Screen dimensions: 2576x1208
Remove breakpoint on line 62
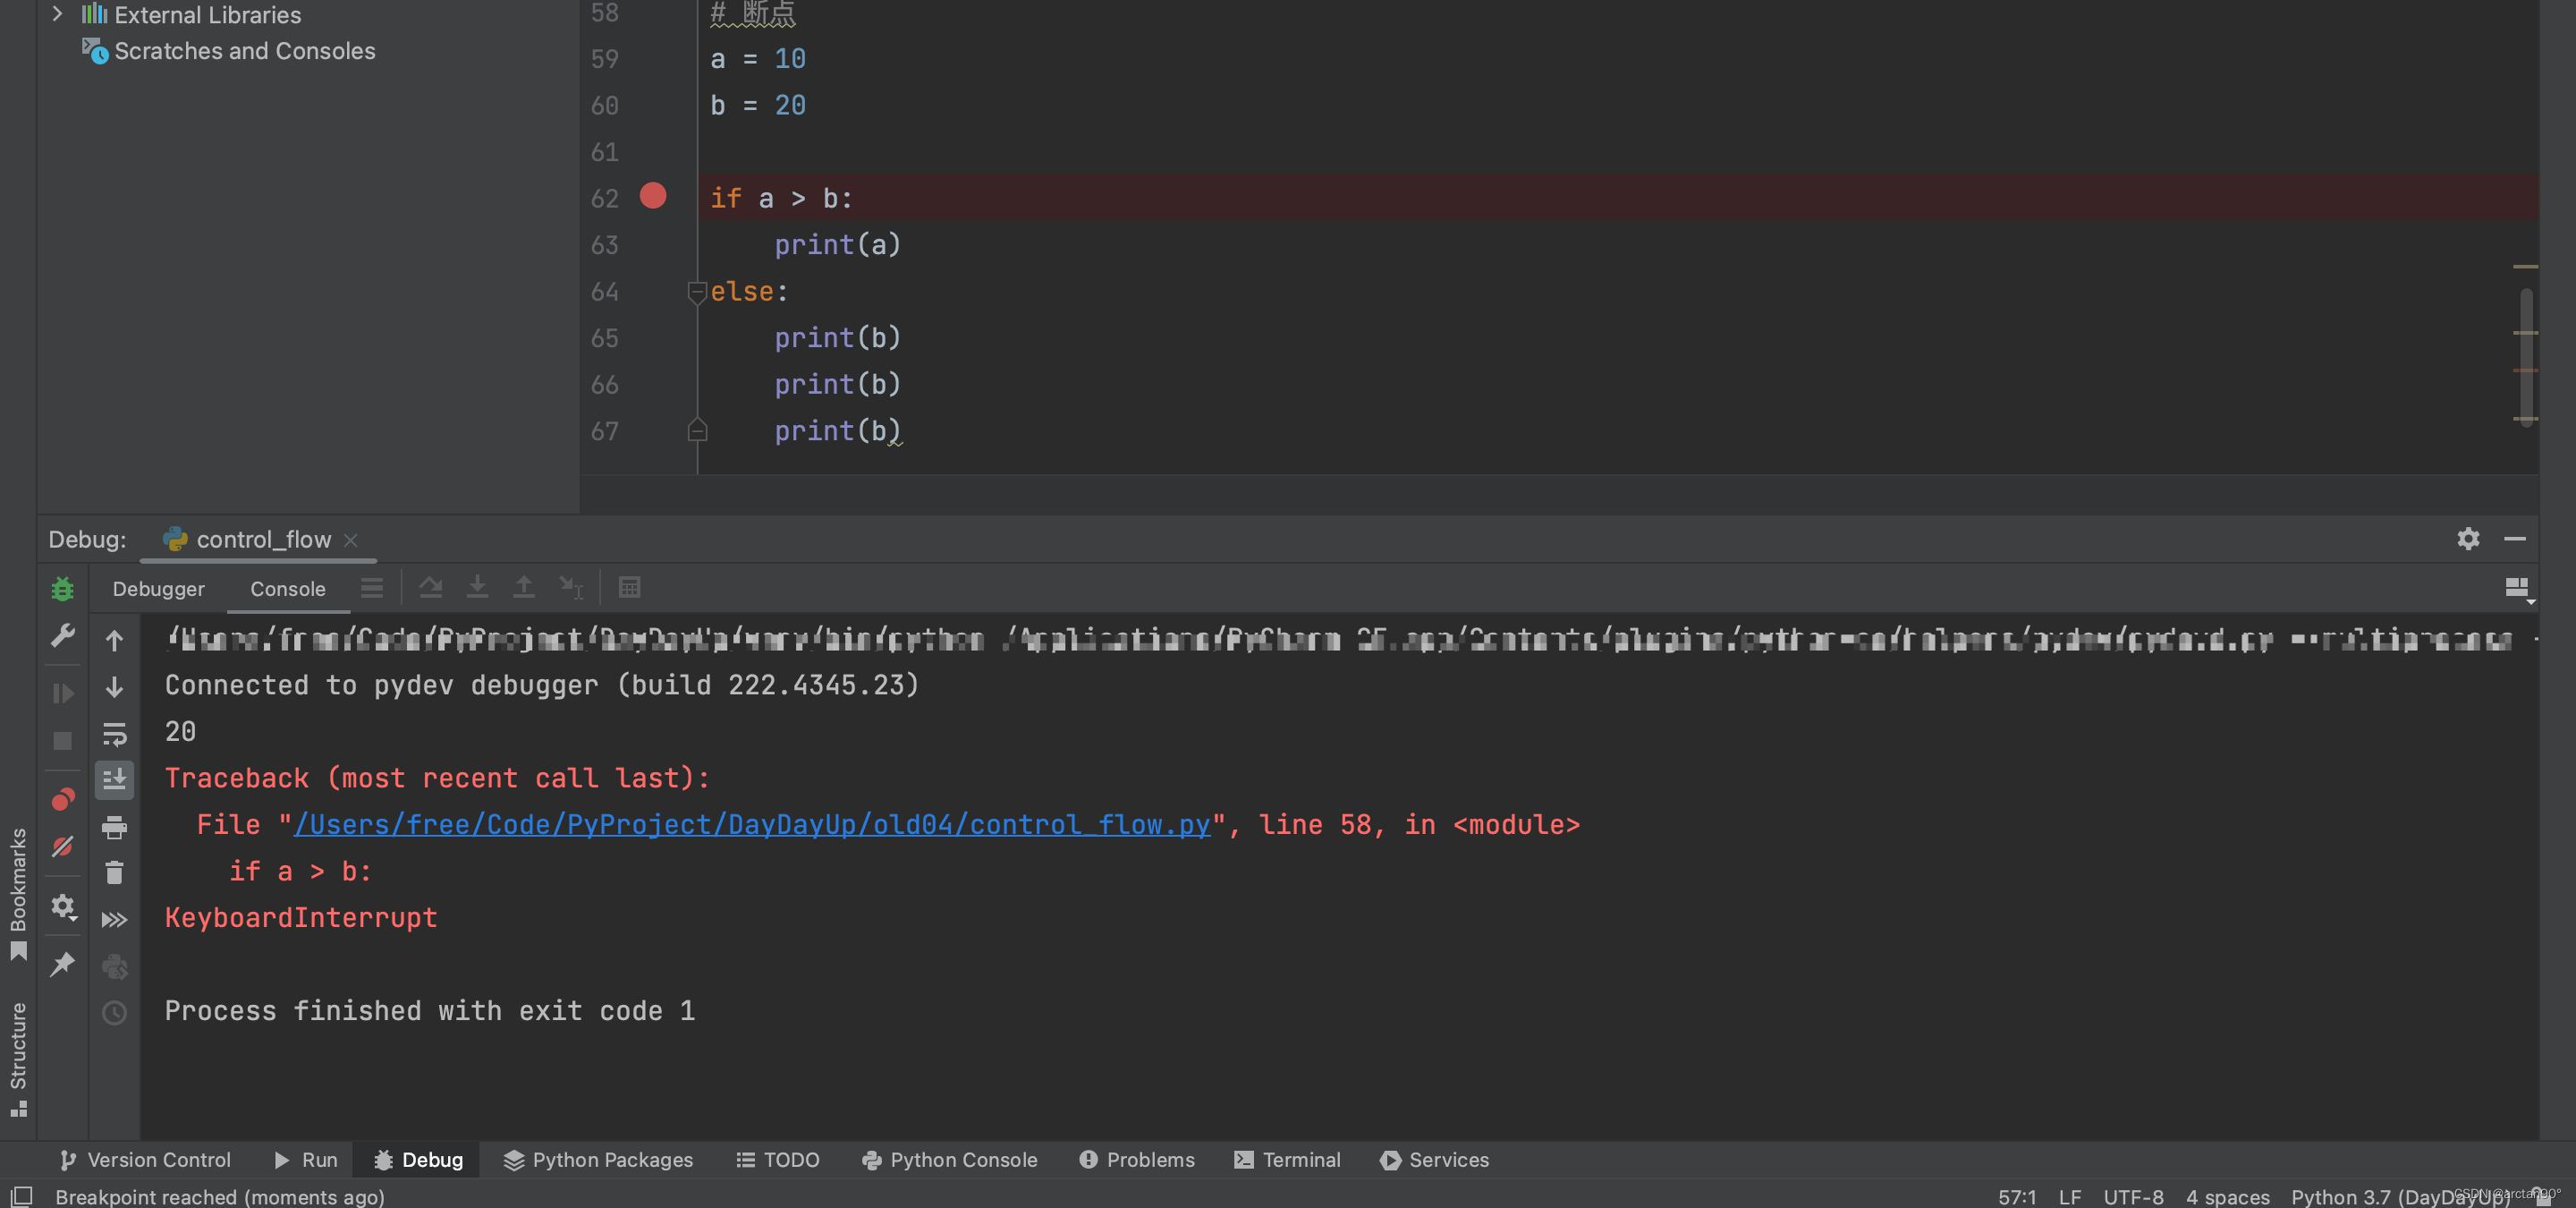click(653, 196)
